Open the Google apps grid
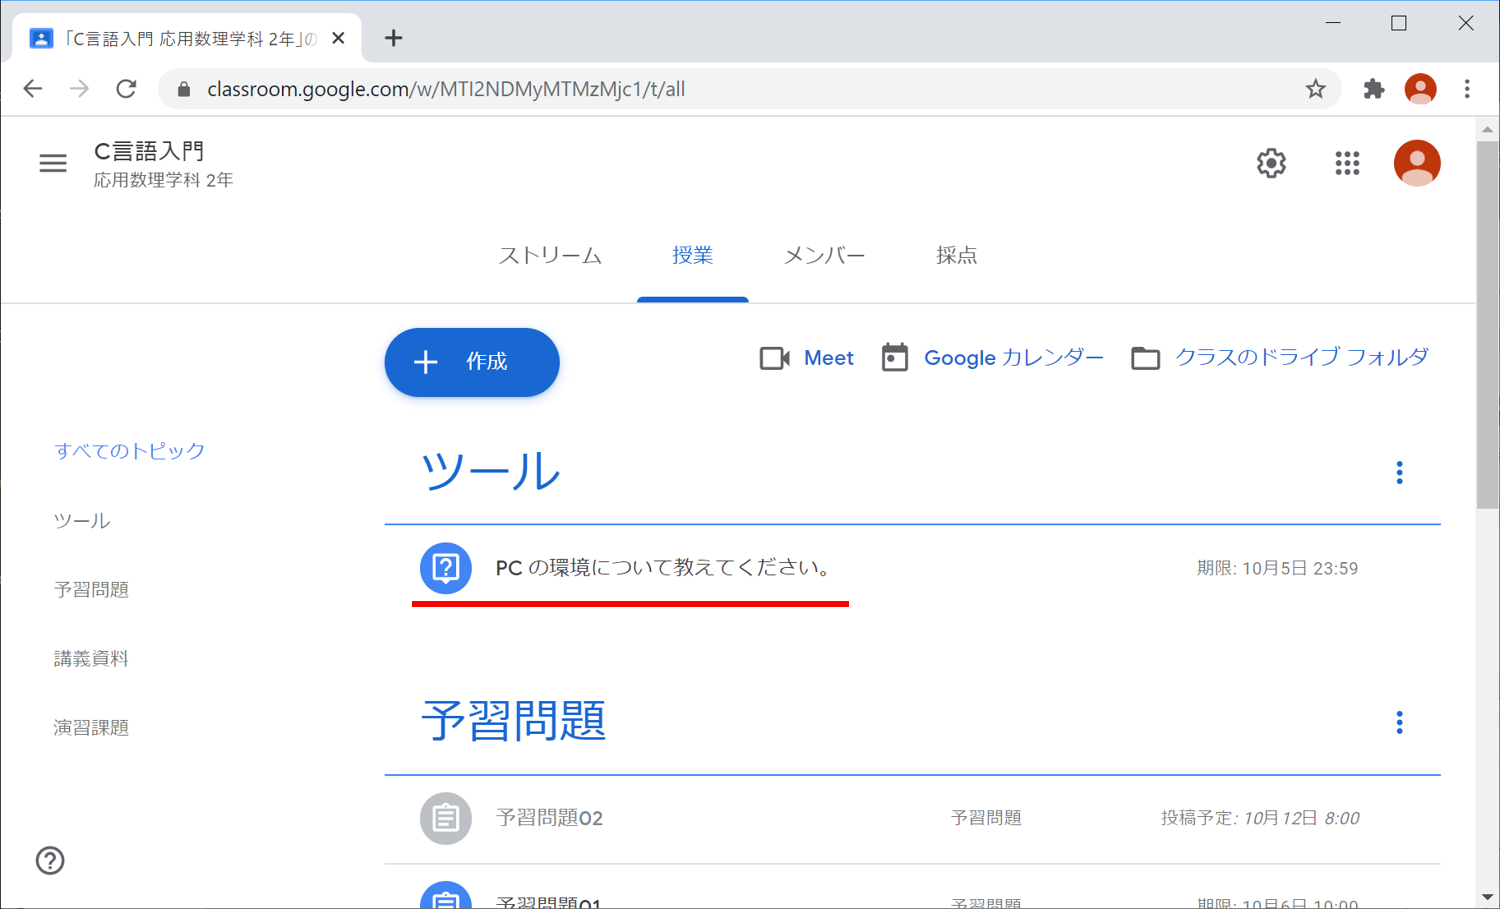Screen dimensions: 1500x909 (x=1347, y=163)
